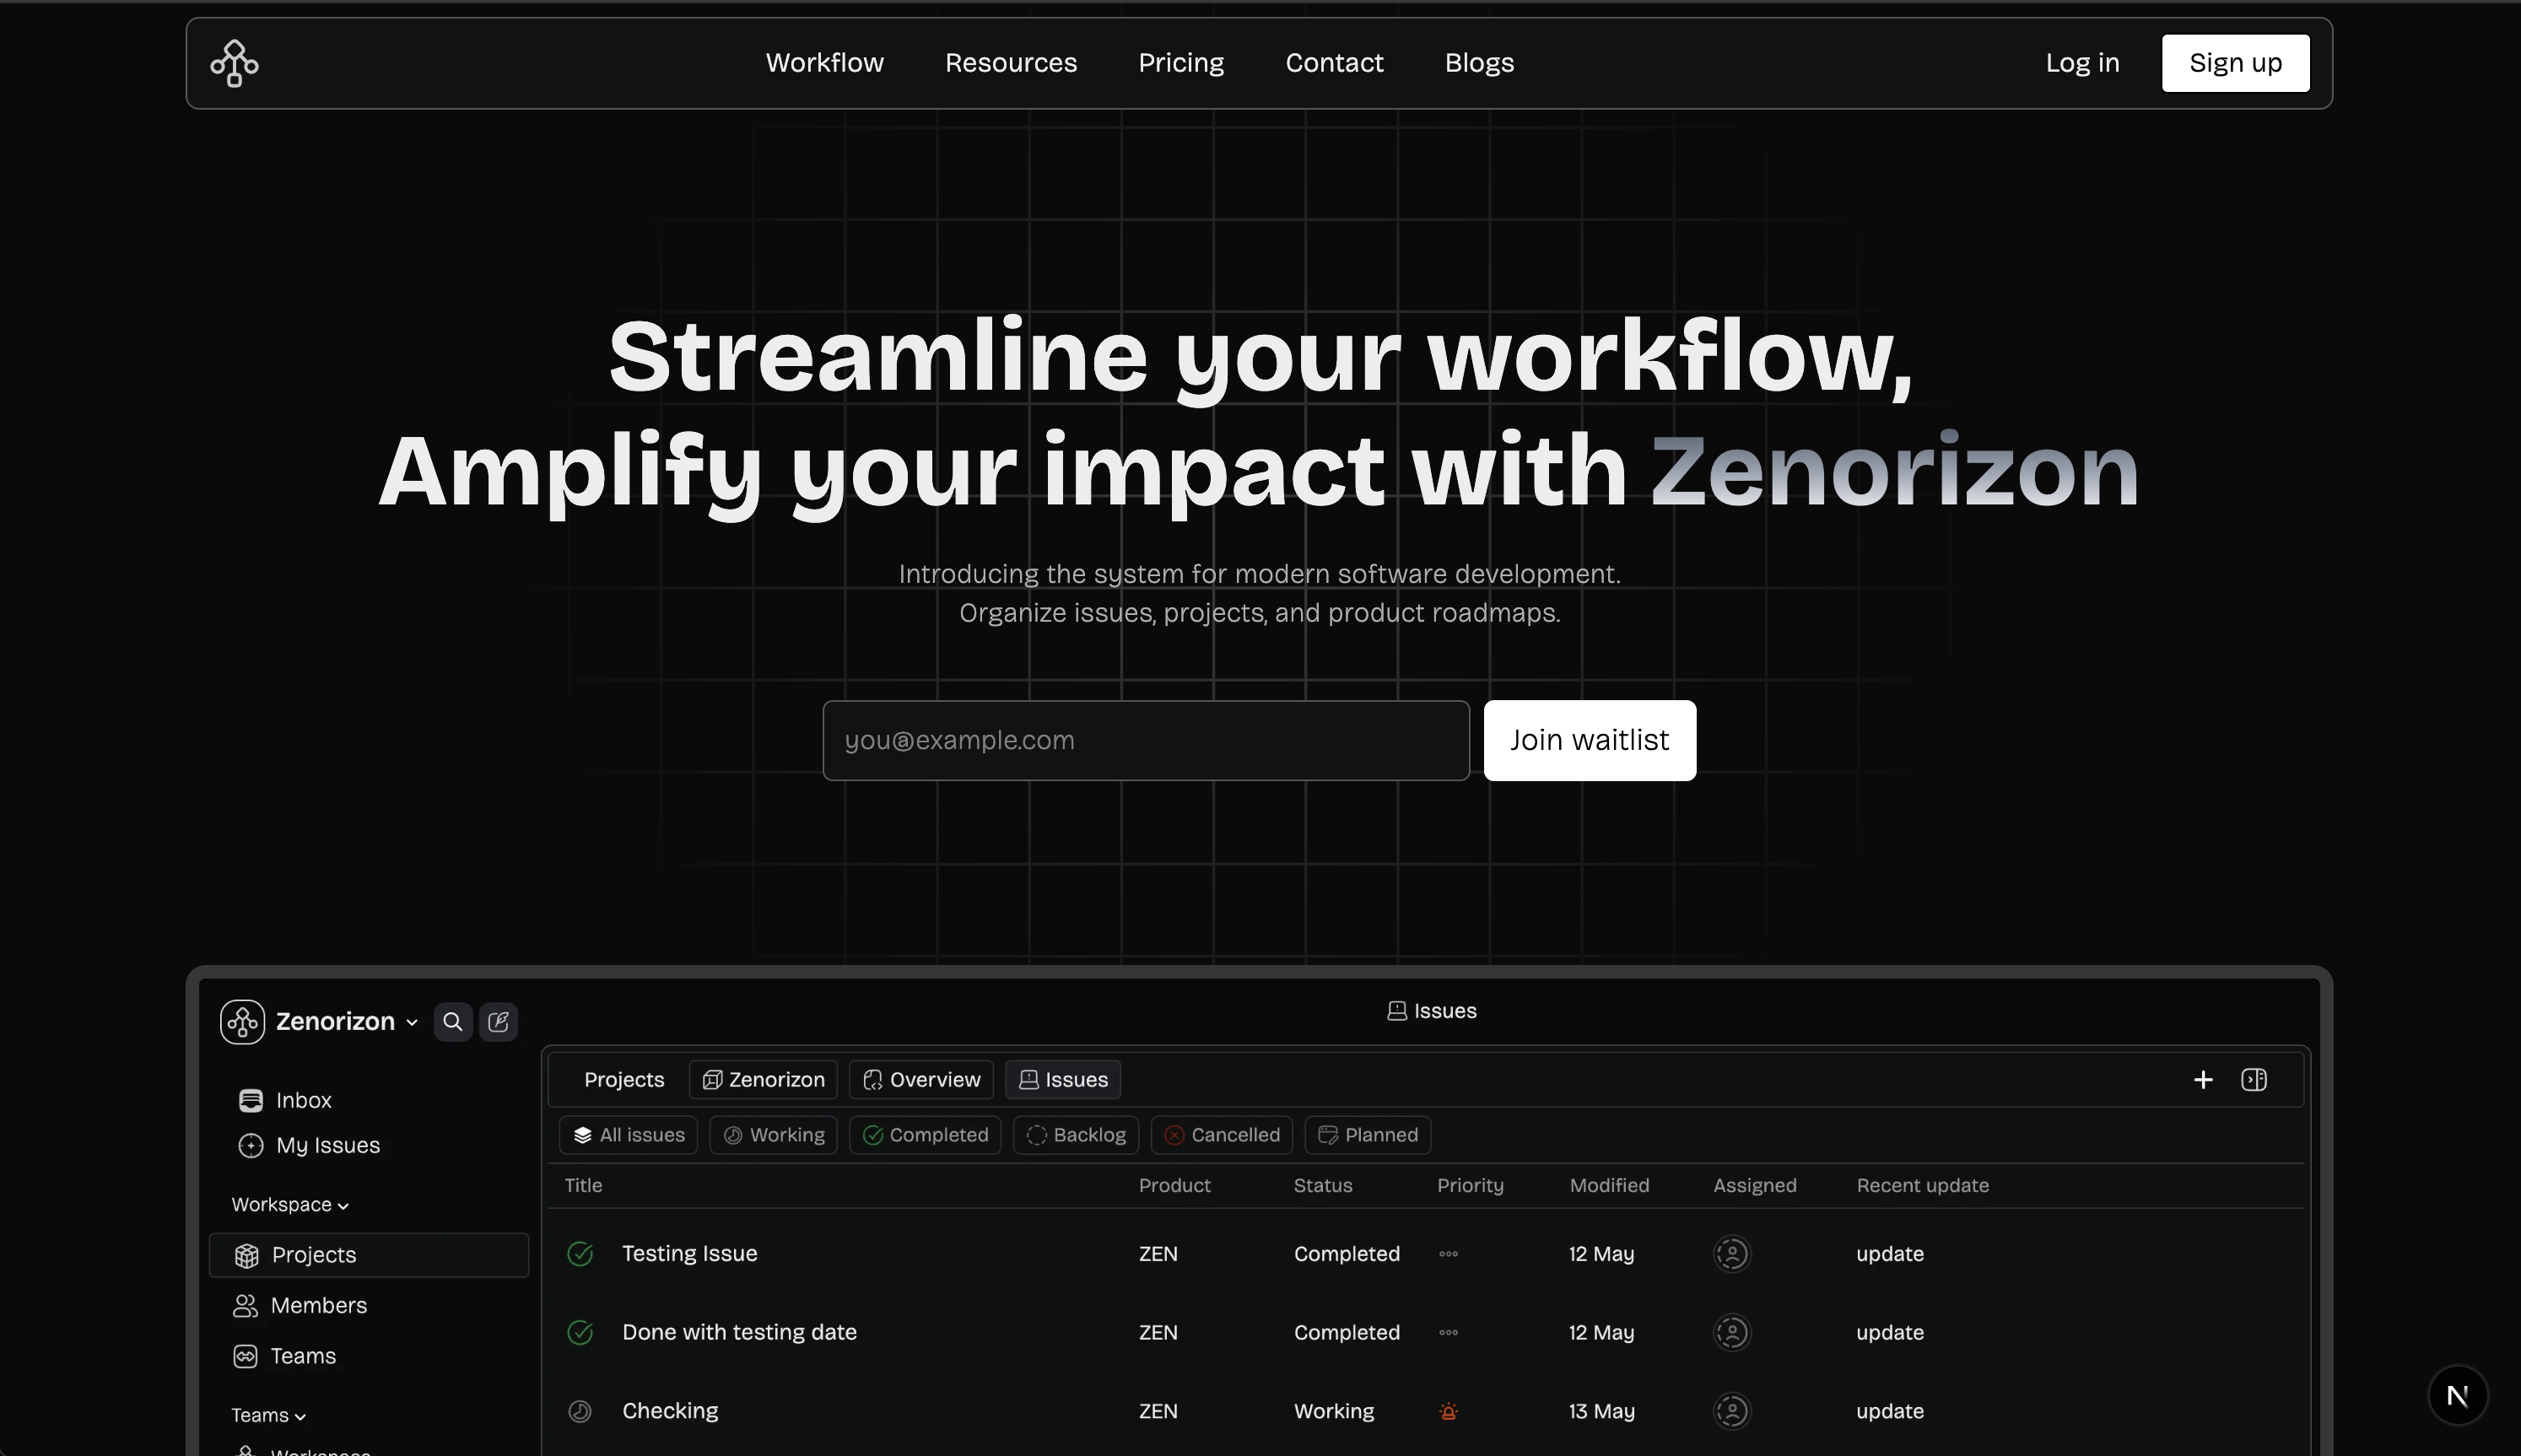
Task: Click the Members icon in the sidebar
Action: (x=246, y=1305)
